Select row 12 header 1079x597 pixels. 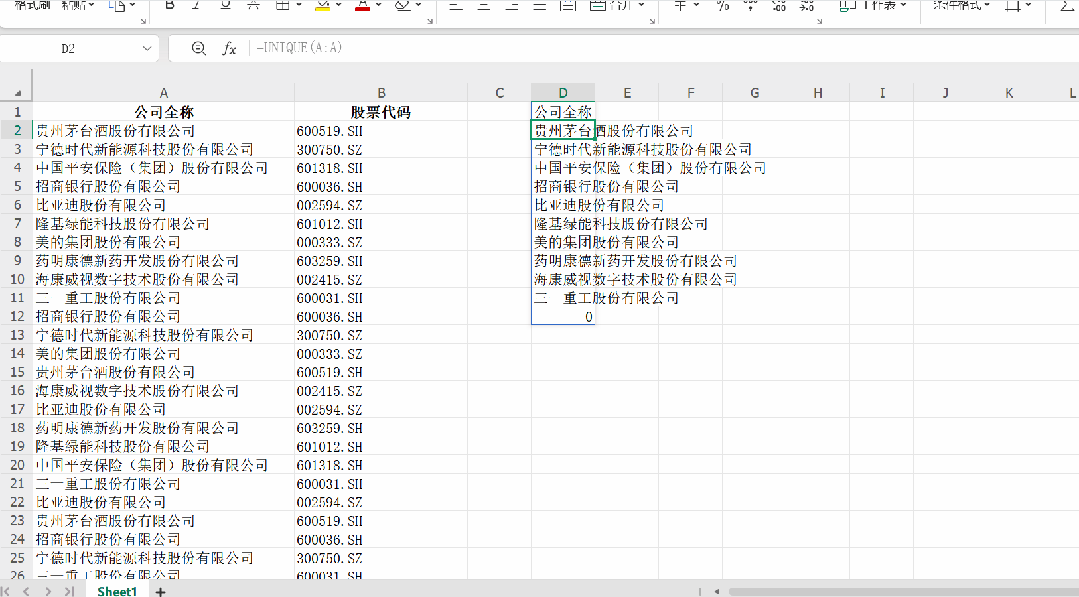tap(17, 316)
